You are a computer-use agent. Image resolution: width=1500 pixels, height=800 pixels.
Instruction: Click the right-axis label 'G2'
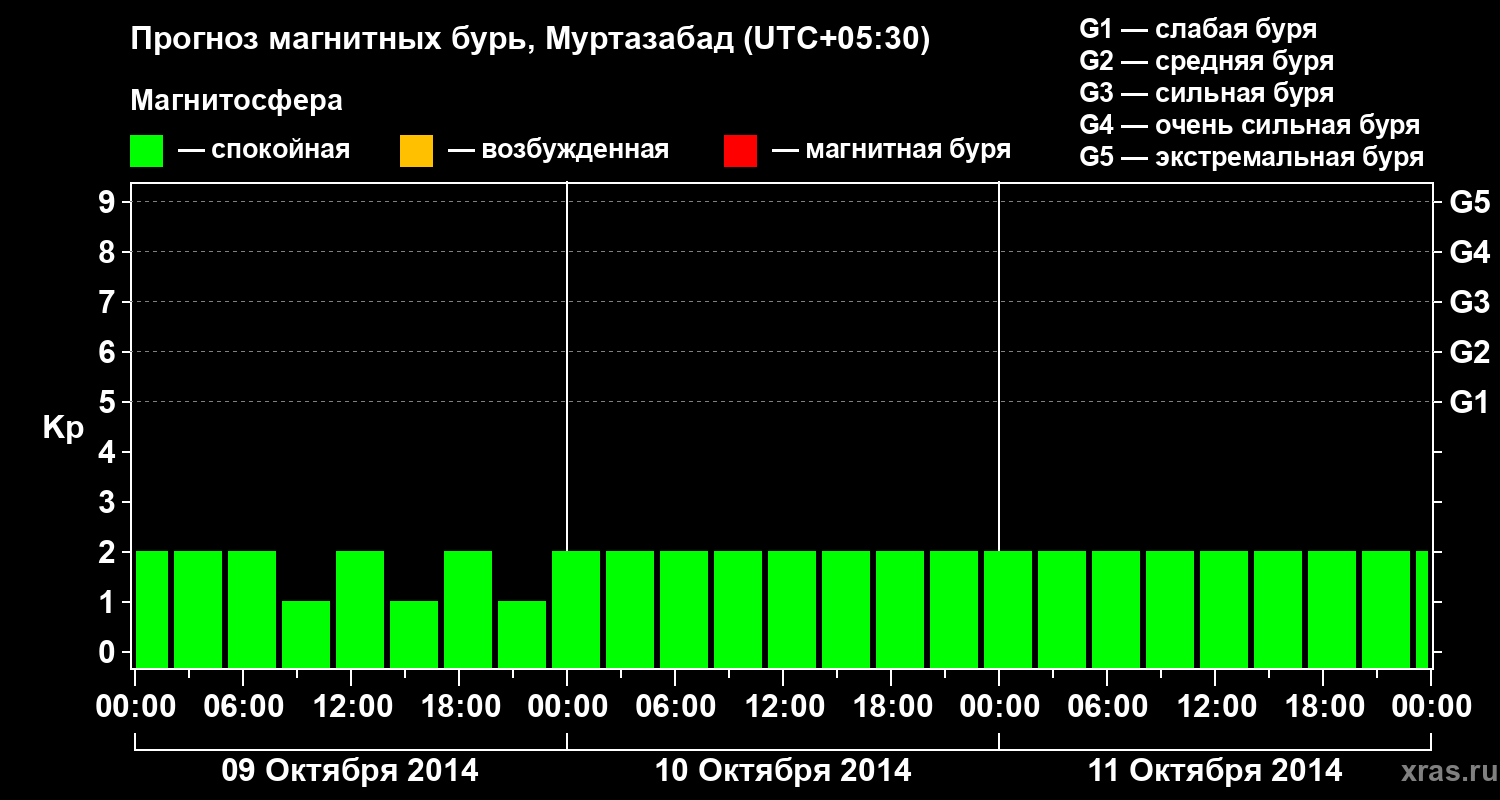tap(1470, 352)
